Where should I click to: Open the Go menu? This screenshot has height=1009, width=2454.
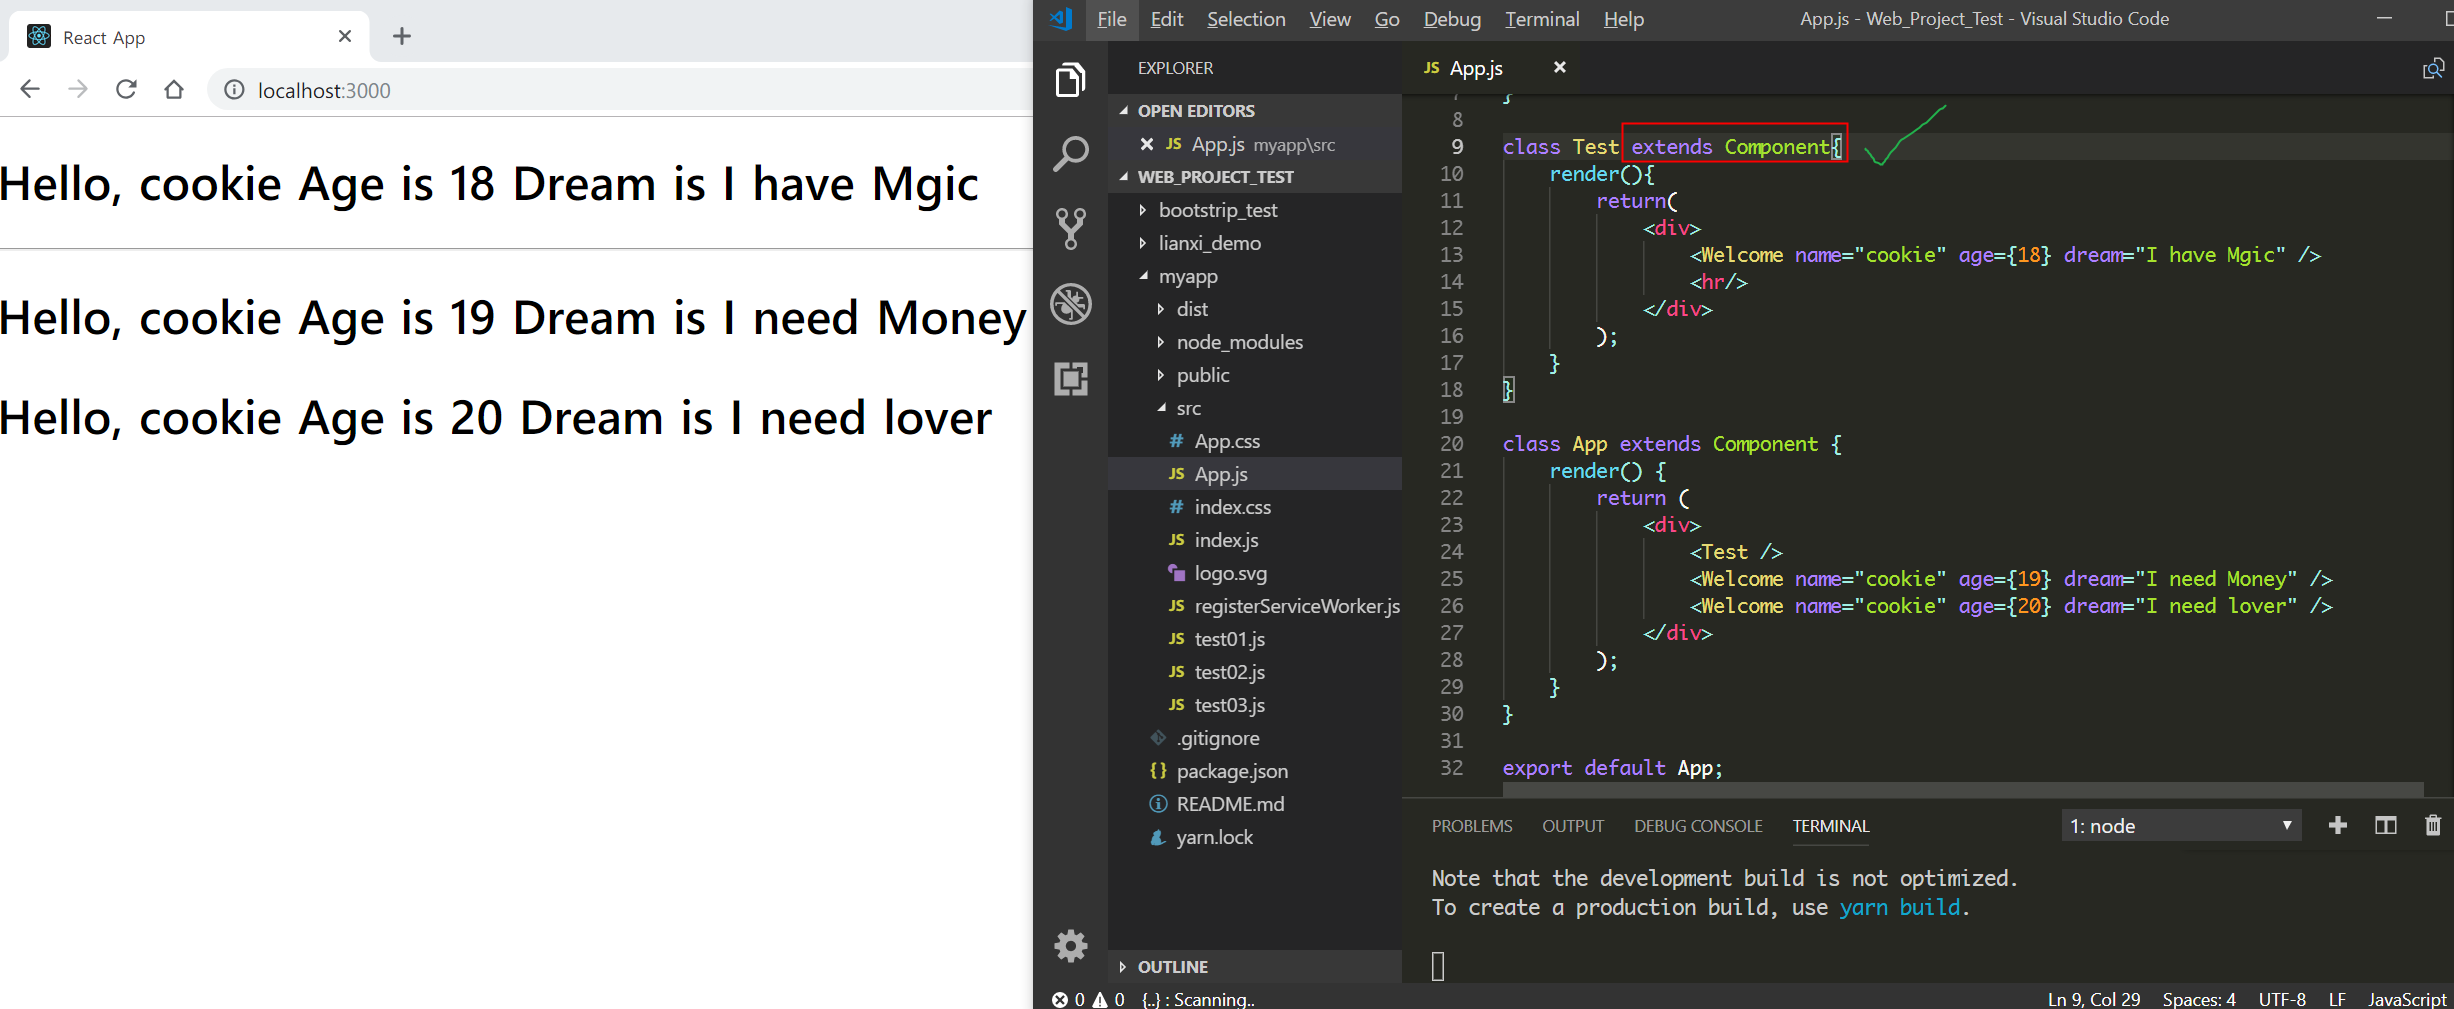point(1387,19)
